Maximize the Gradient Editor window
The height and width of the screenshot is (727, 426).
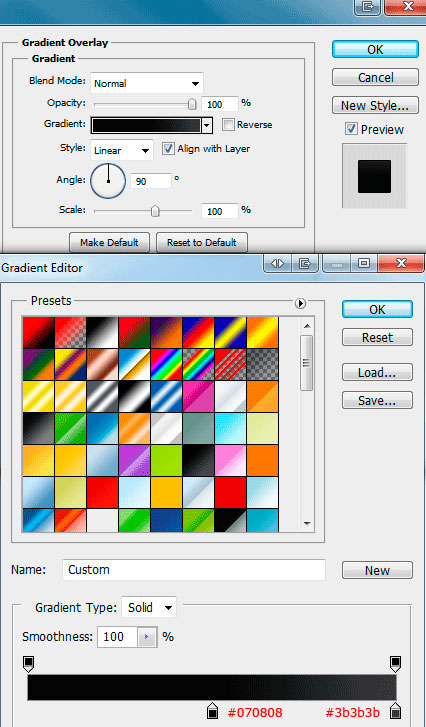[x=364, y=263]
